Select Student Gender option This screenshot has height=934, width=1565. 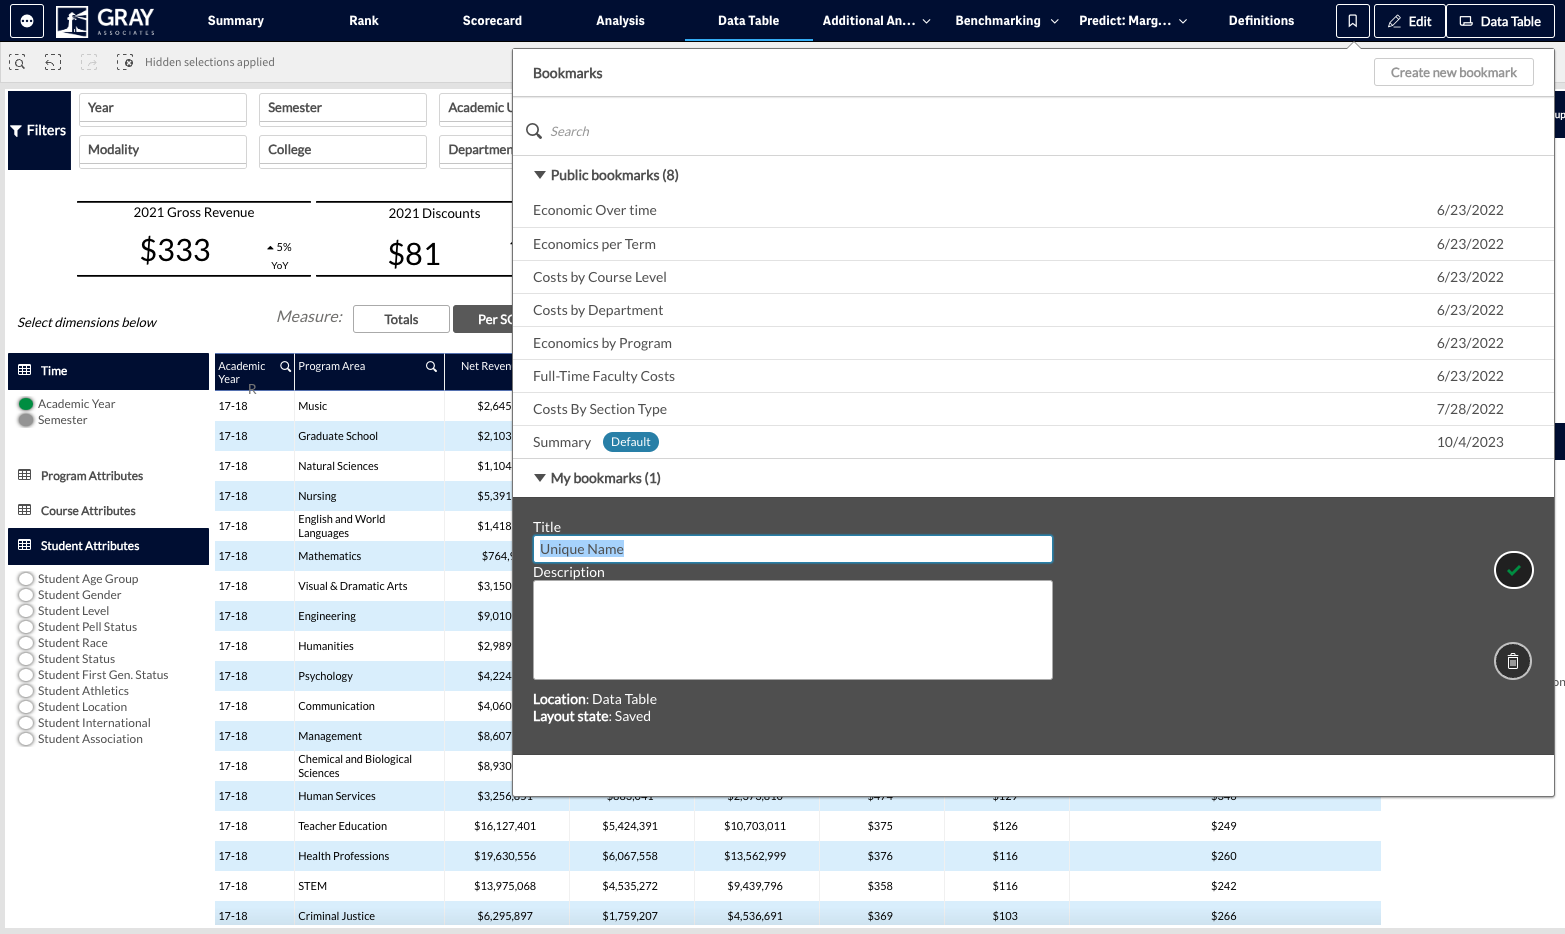(26, 595)
